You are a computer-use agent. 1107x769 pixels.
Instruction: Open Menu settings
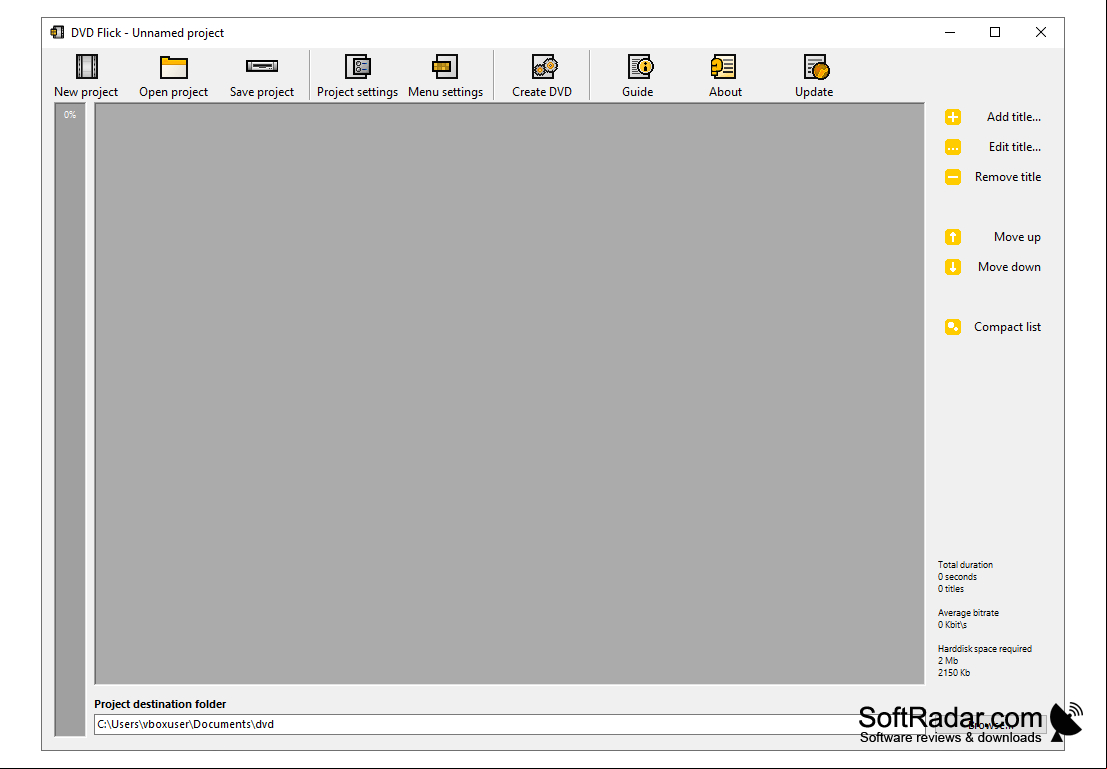coord(445,76)
